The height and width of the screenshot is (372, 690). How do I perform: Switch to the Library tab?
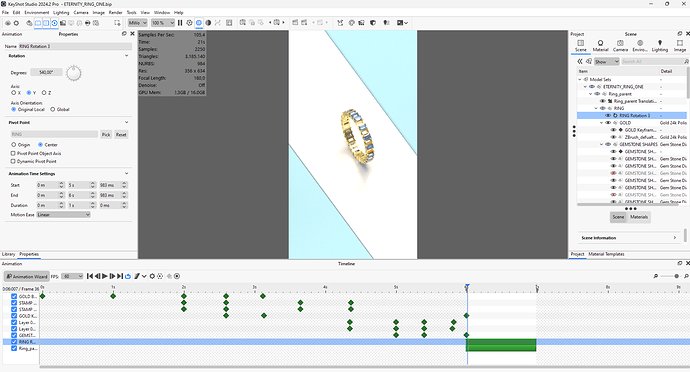click(8, 254)
